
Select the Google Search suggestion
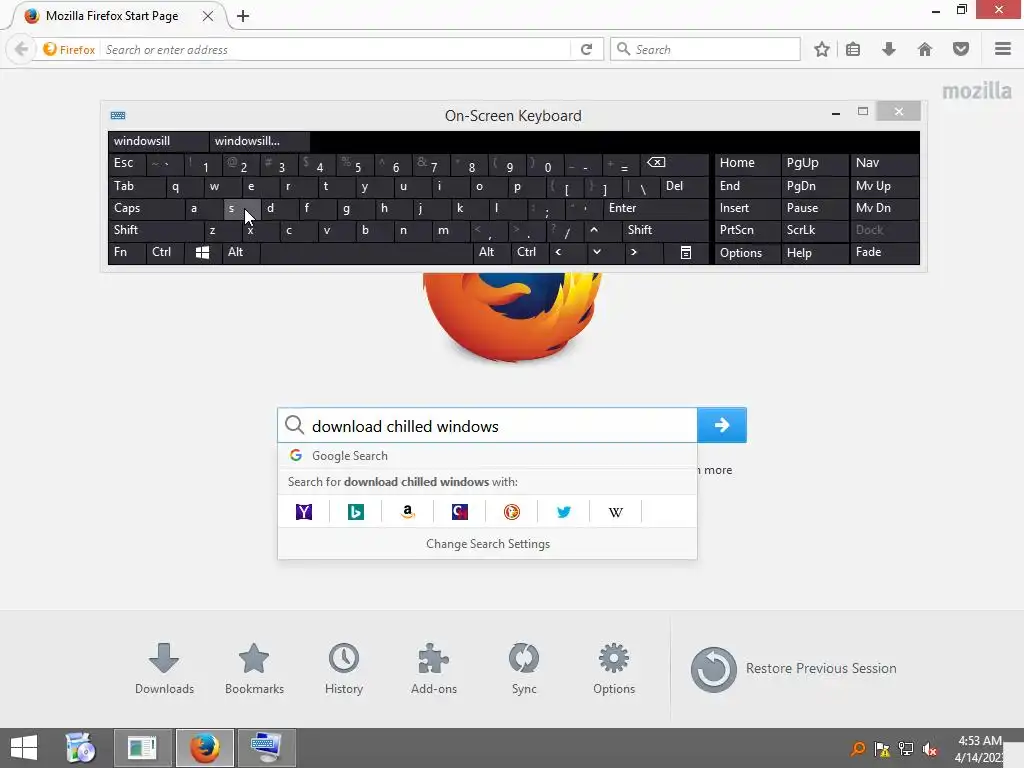point(487,456)
